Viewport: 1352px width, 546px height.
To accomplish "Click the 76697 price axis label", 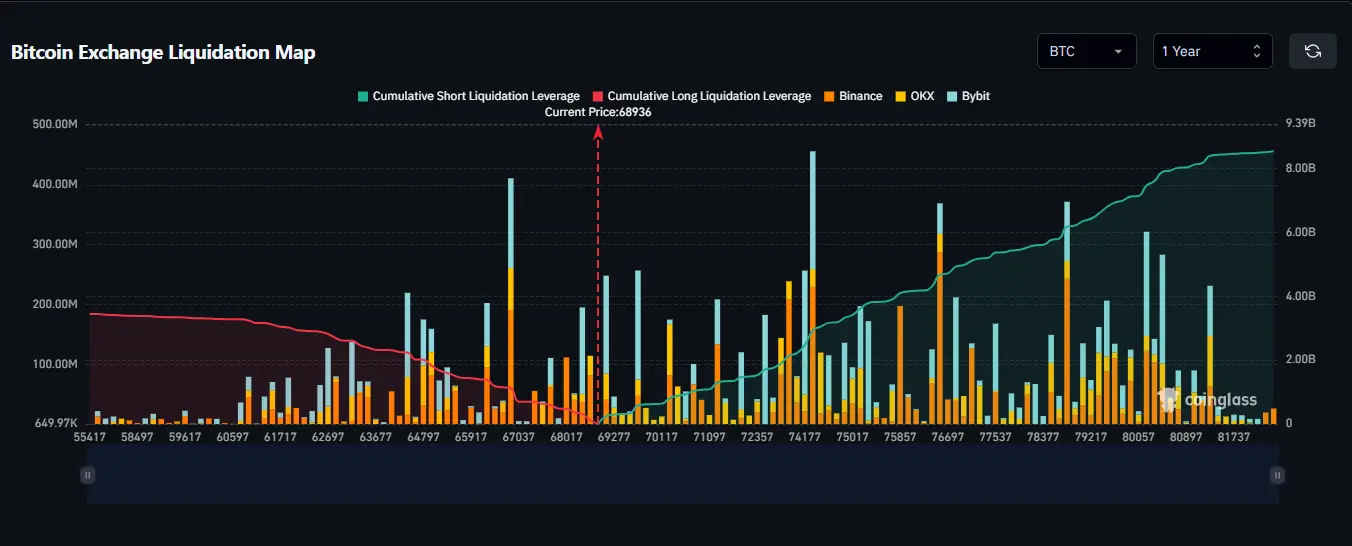I will pos(946,437).
